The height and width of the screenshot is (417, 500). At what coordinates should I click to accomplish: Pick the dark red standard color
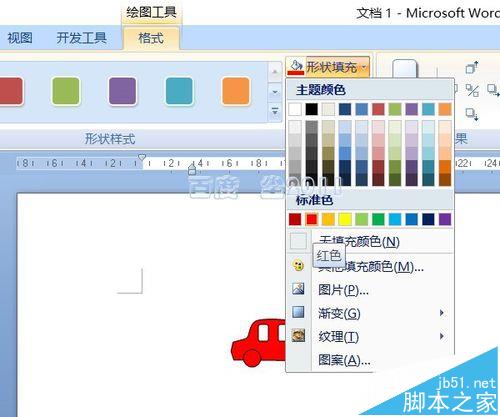[295, 219]
